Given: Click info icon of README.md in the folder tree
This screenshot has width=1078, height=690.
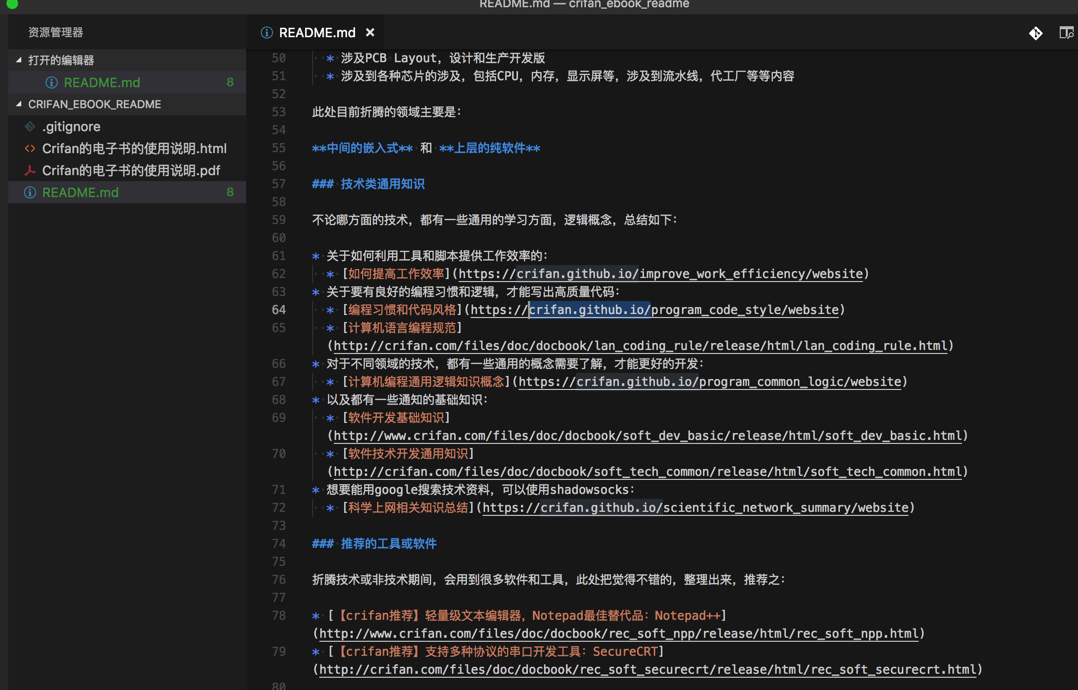Looking at the screenshot, I should tap(30, 192).
